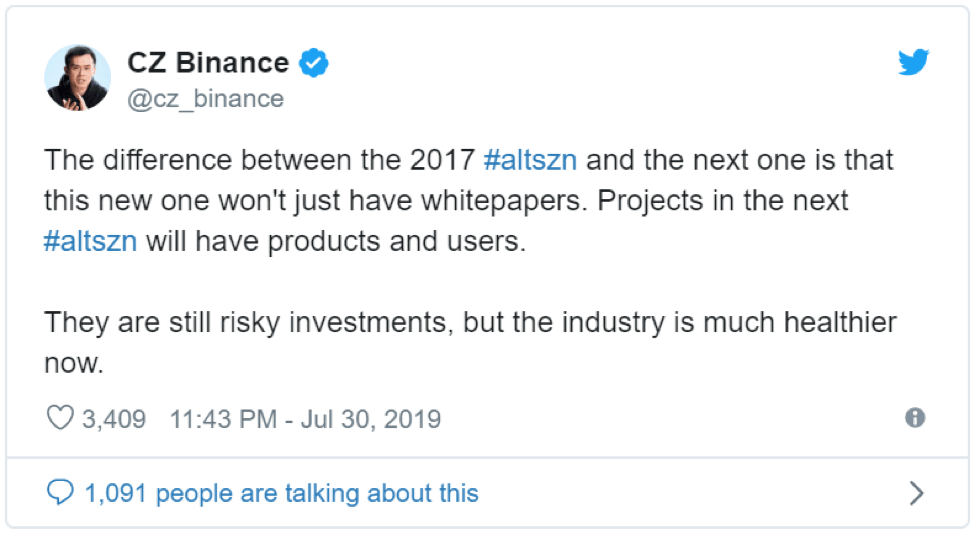Open the CZ Binance profile photo
The width and height of the screenshot is (974, 533).
(78, 78)
